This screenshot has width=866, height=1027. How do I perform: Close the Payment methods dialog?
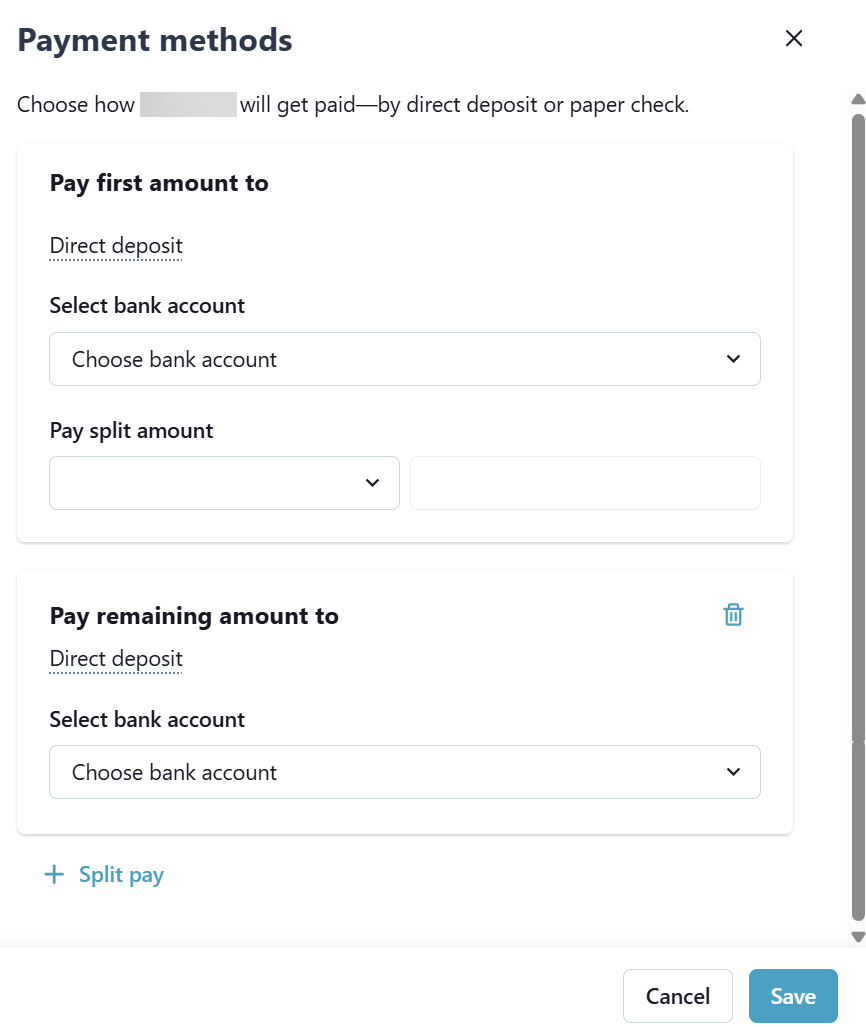pos(794,39)
